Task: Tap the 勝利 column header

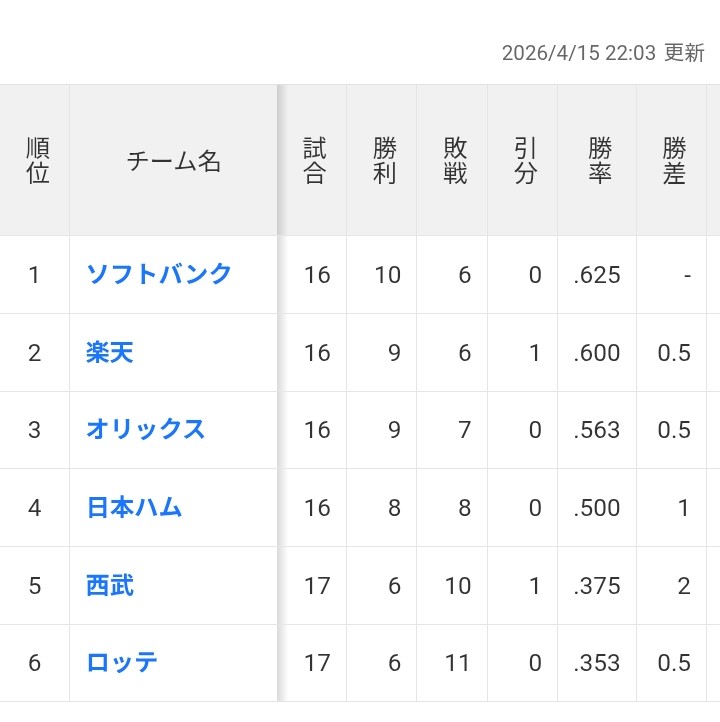Action: [x=384, y=161]
